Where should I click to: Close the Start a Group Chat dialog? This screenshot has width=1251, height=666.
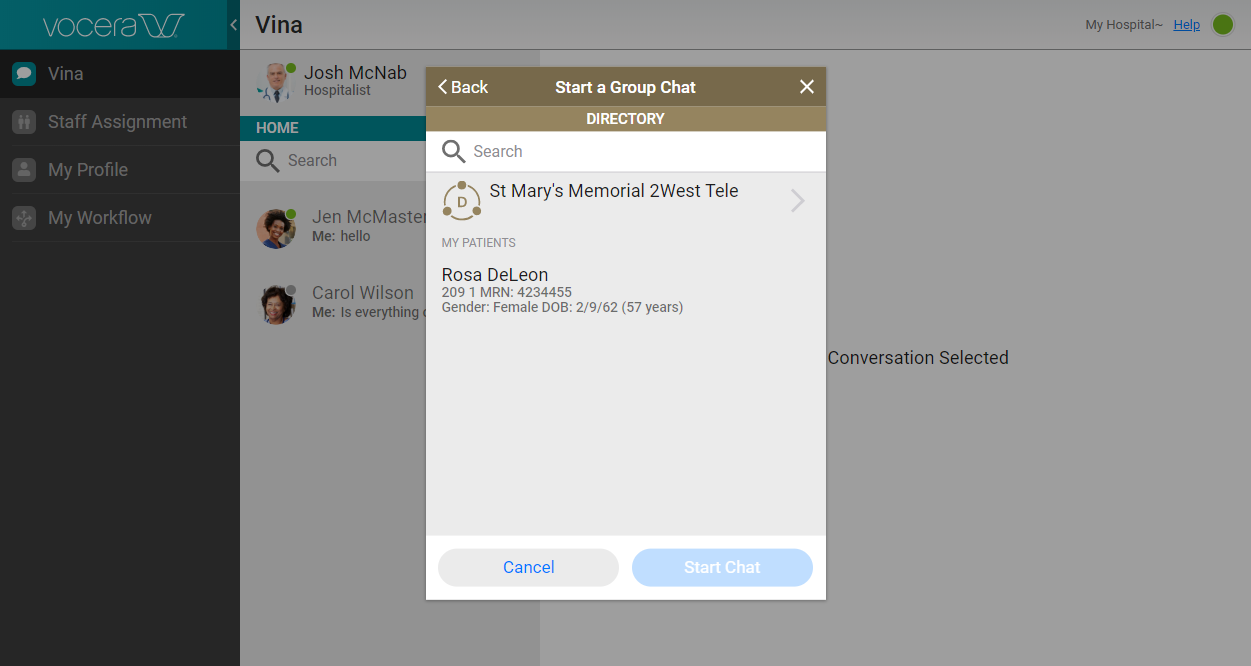coord(807,87)
